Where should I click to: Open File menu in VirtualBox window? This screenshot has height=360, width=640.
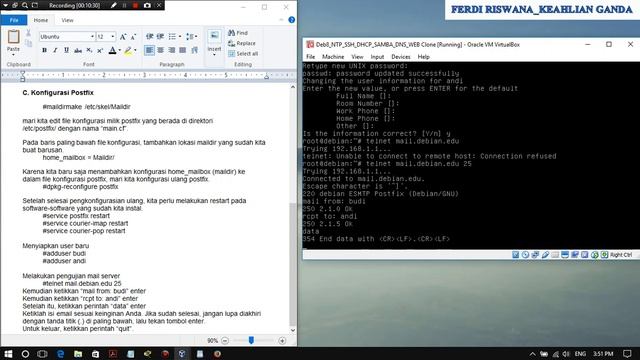click(311, 57)
